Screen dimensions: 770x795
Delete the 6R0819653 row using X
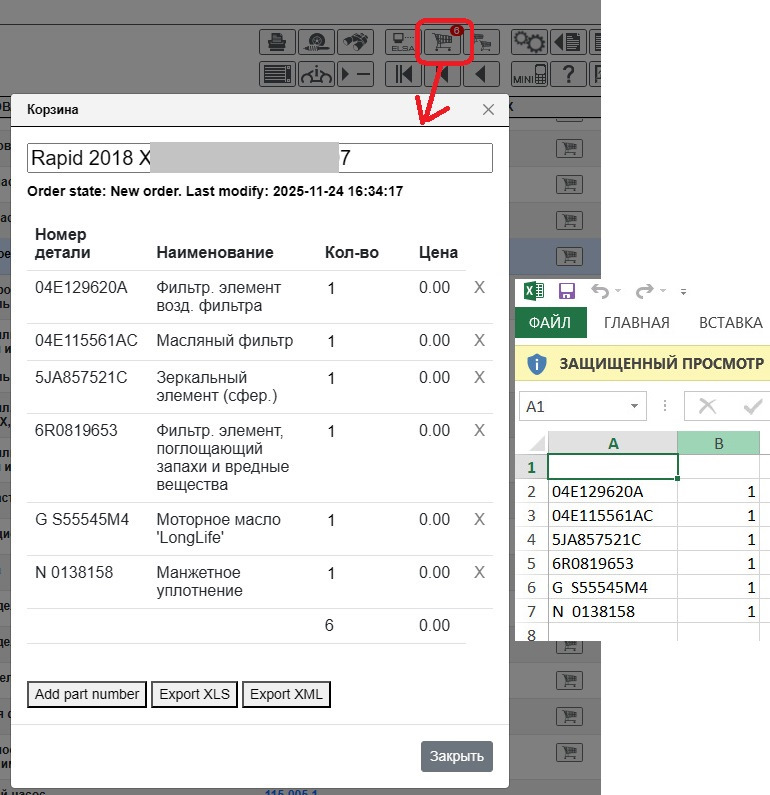pyautogui.click(x=480, y=430)
